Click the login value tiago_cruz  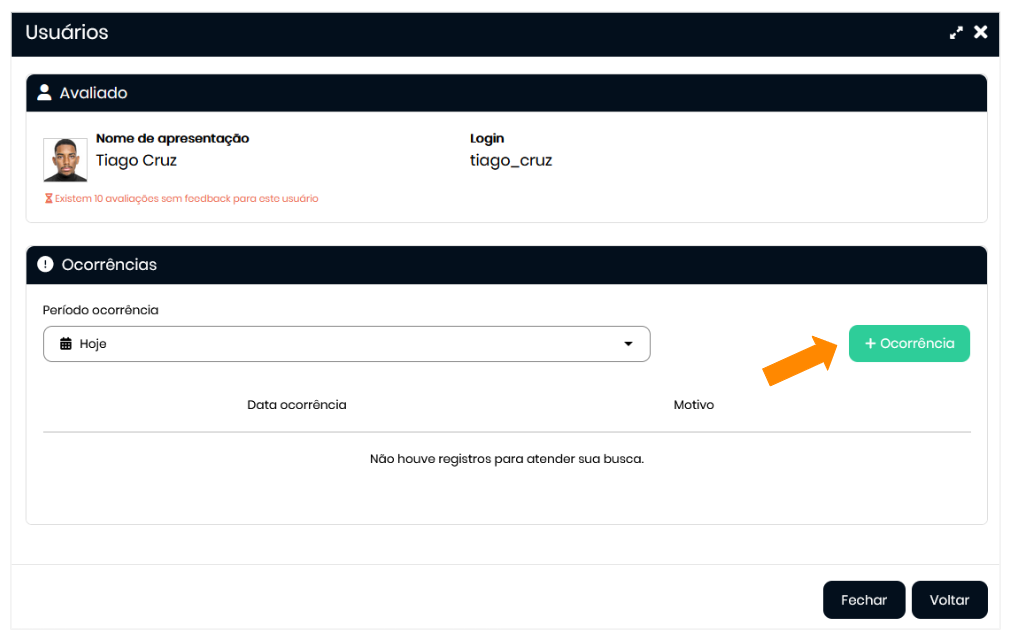pos(511,160)
